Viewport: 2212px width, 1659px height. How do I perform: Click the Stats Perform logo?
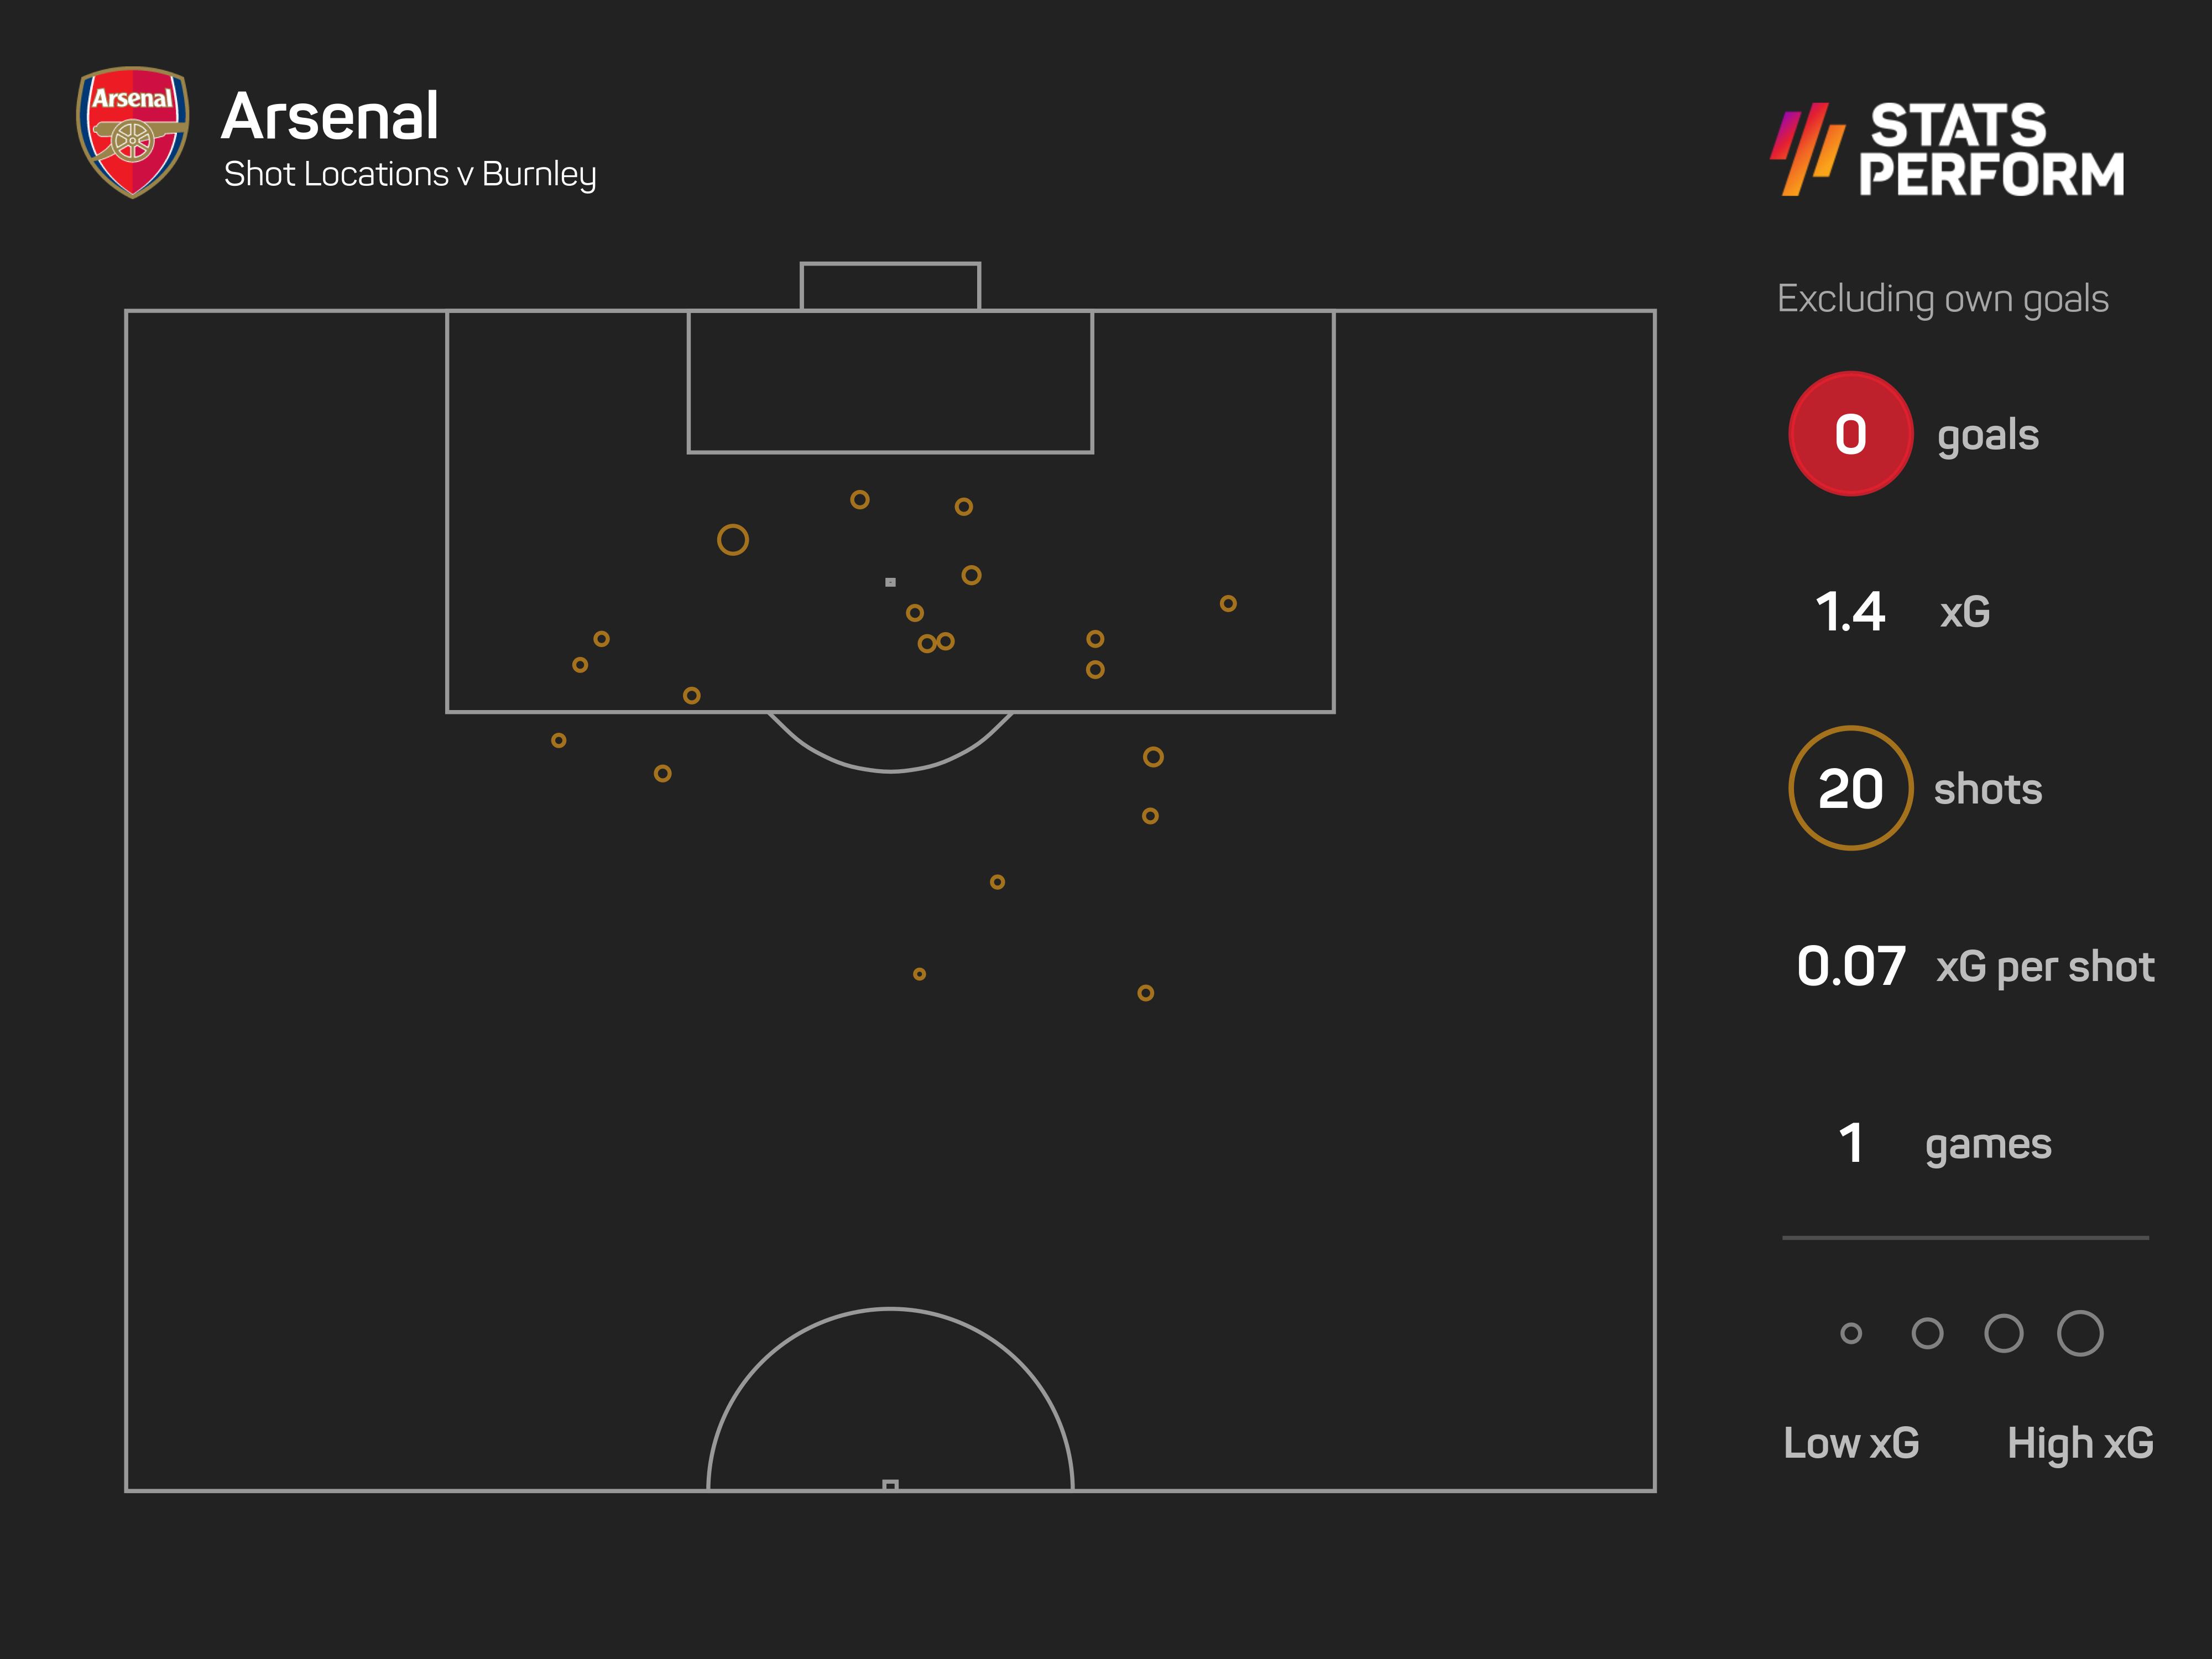[1947, 149]
